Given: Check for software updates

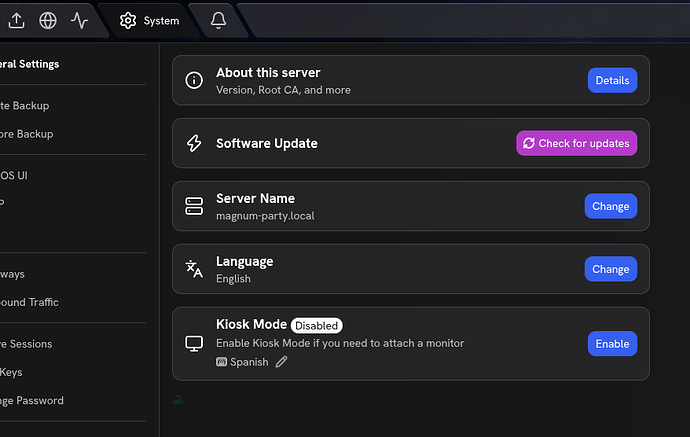Looking at the screenshot, I should tap(576, 143).
